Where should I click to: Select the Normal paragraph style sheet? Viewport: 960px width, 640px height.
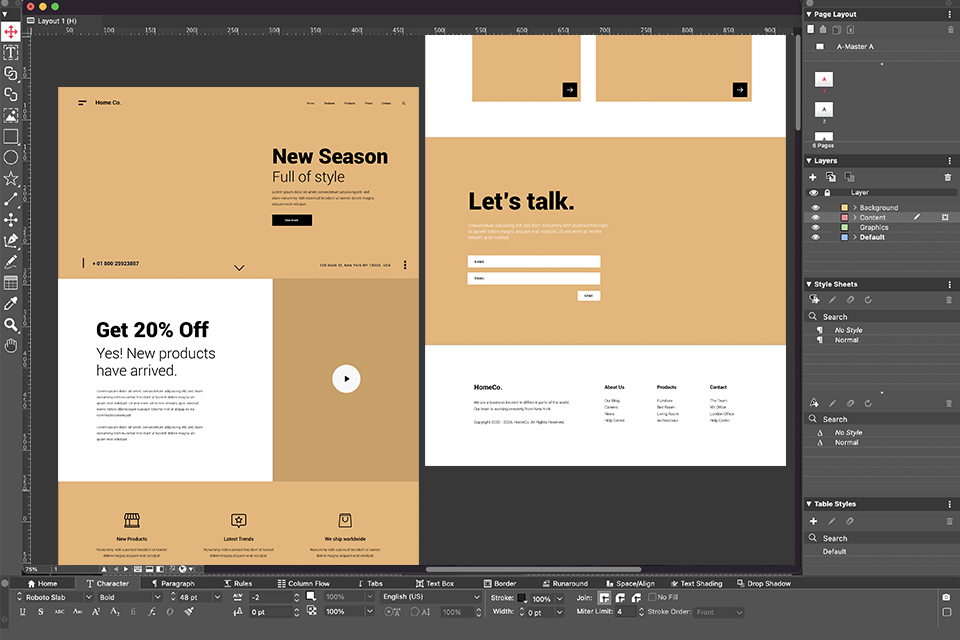coord(846,340)
